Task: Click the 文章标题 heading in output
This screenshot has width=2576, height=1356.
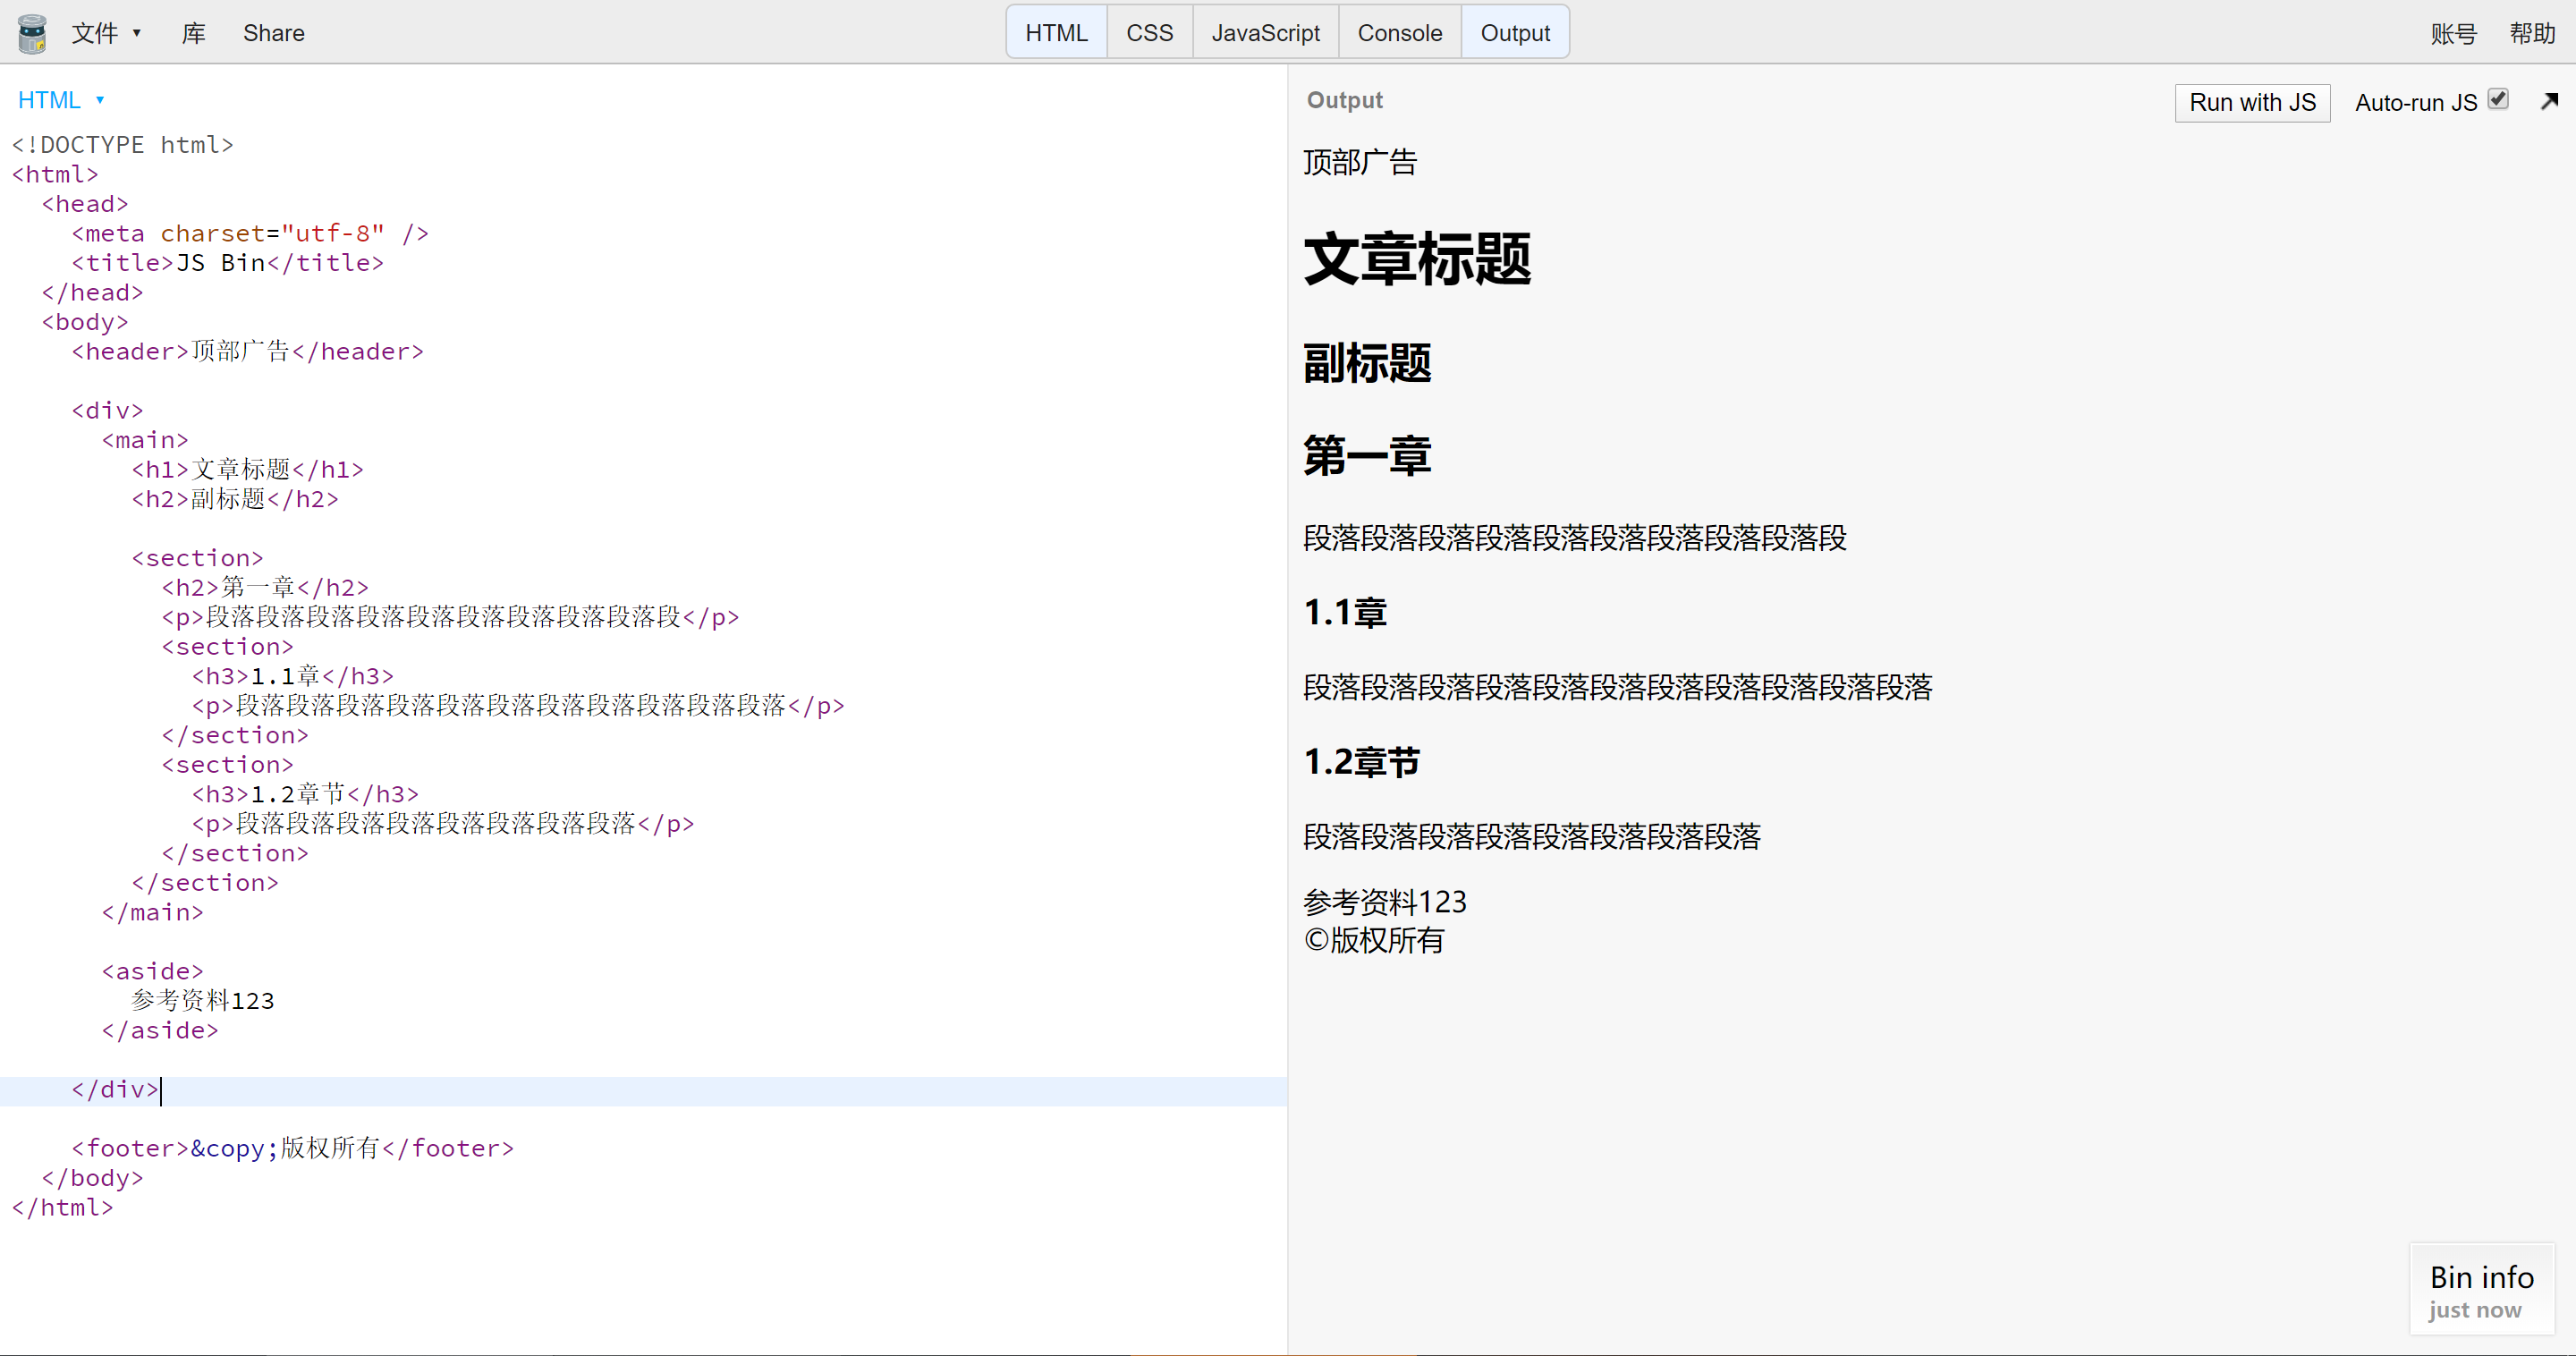Action: click(1417, 259)
